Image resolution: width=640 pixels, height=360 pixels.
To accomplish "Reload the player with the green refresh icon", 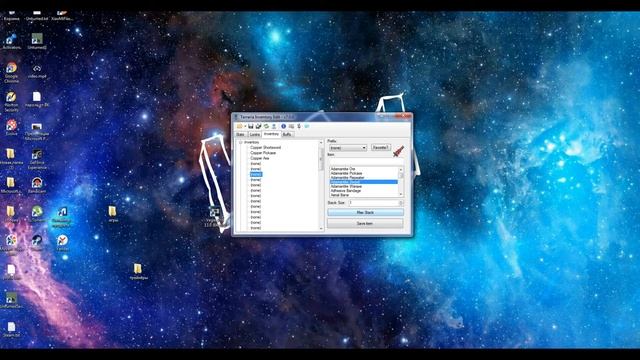I will pos(266,127).
